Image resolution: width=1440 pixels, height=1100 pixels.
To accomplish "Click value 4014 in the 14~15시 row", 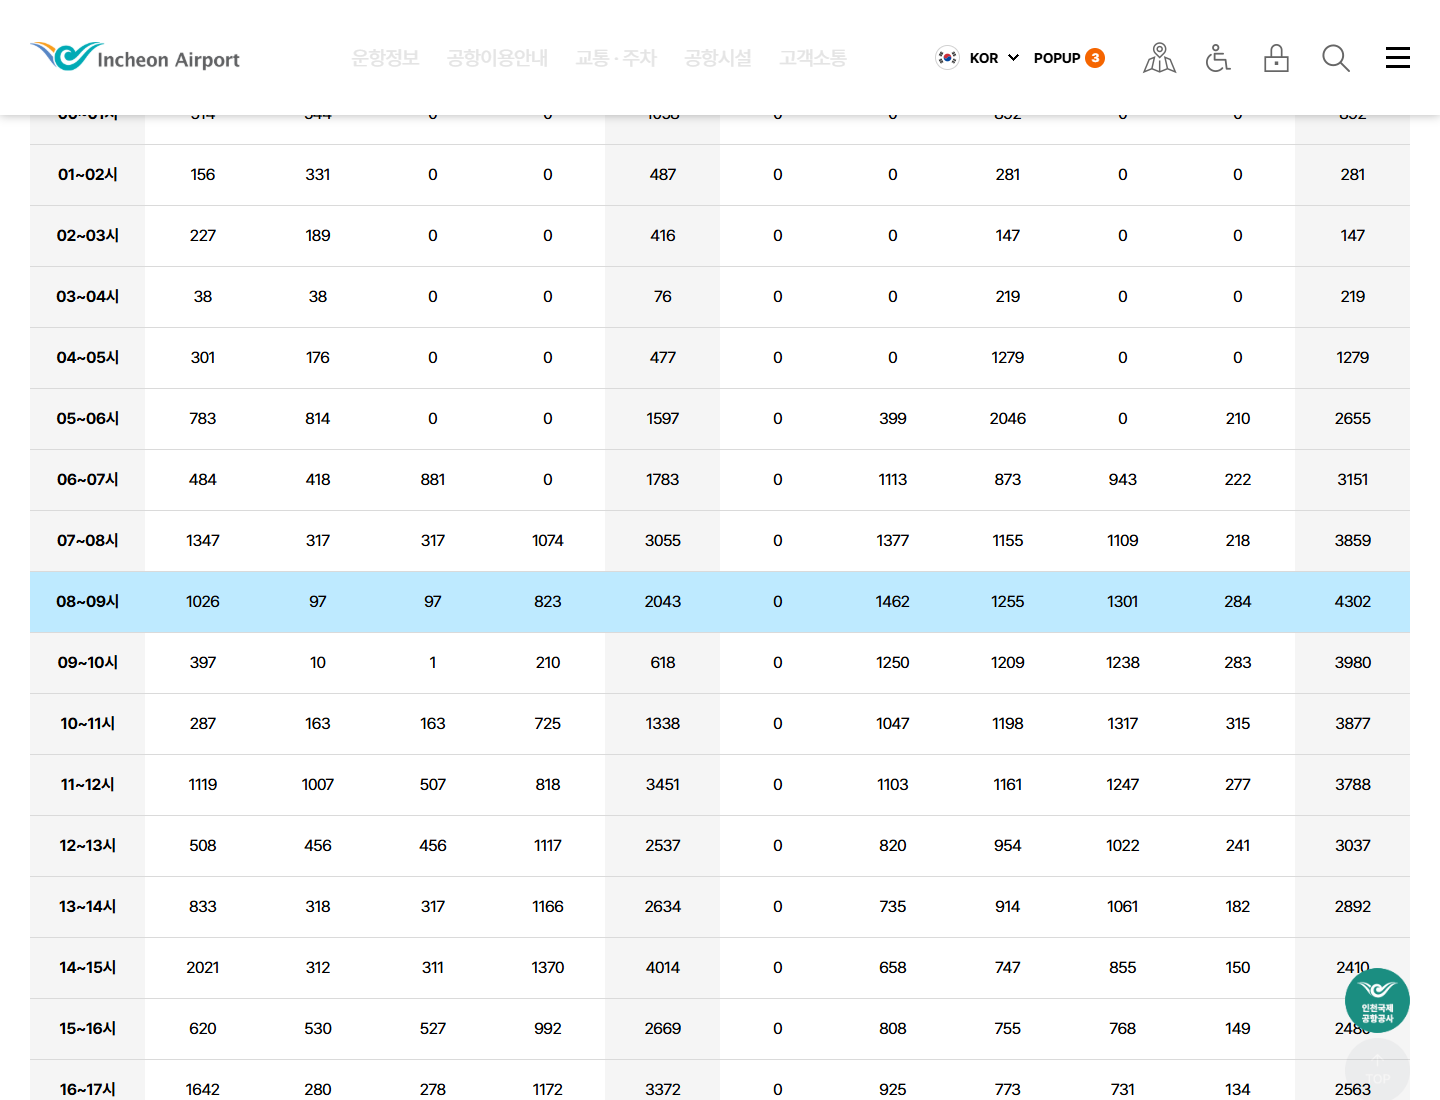I will [x=663, y=968].
